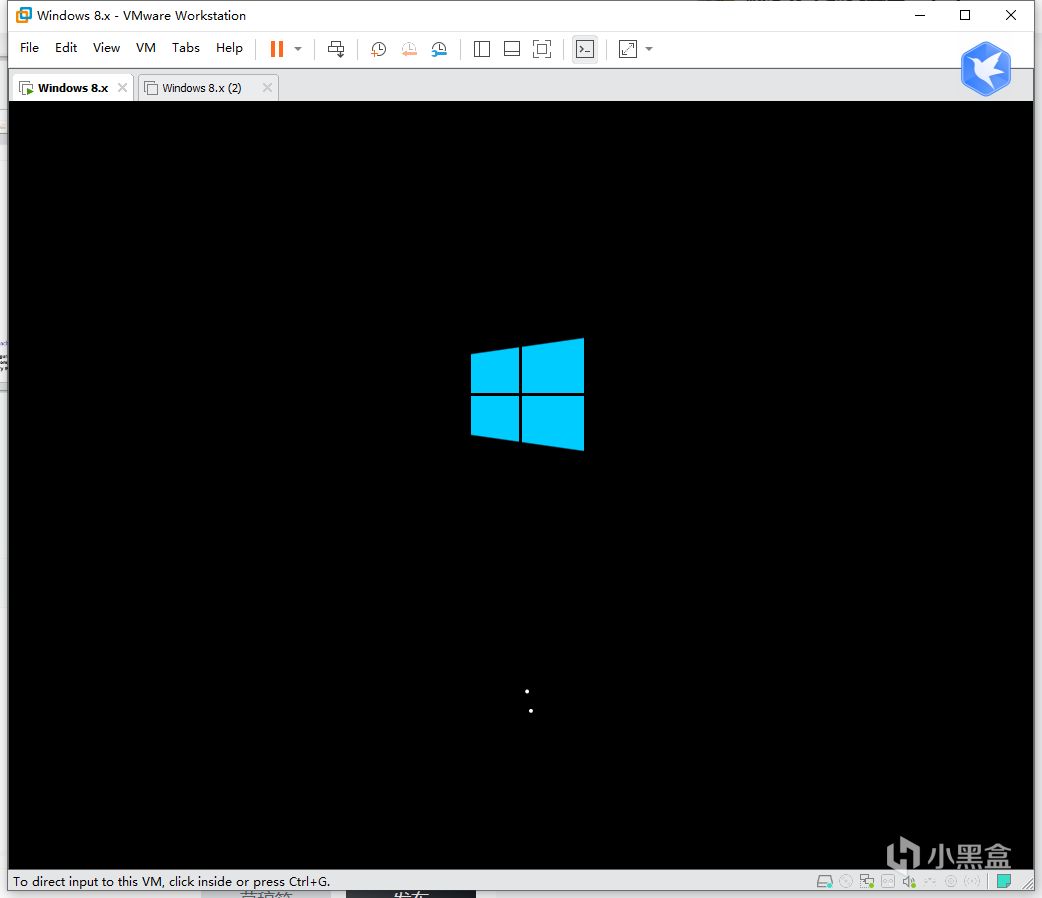The image size is (1042, 898).
Task: Open the Help menu
Action: [x=229, y=48]
